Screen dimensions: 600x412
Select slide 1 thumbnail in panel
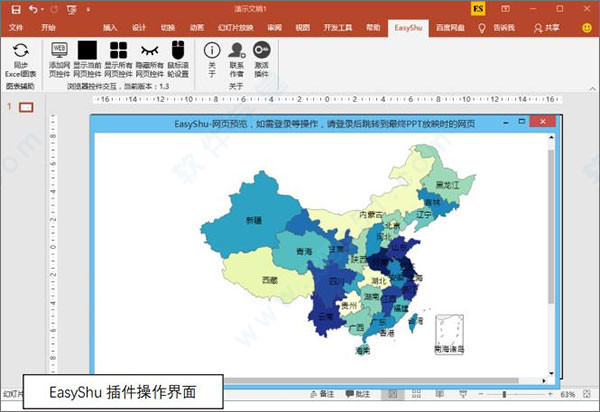coord(26,107)
